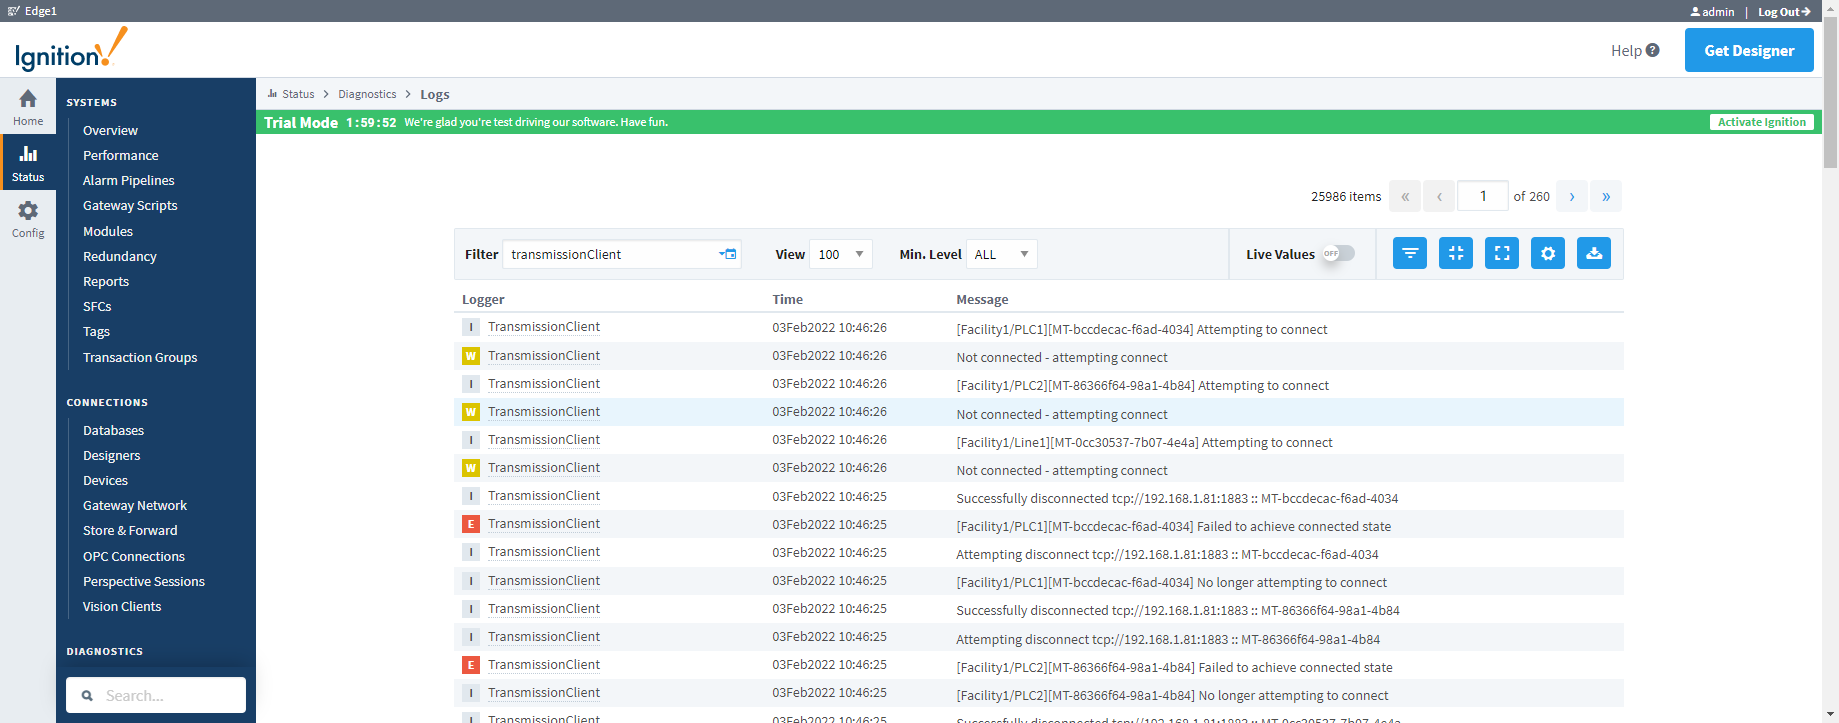This screenshot has height=723, width=1839.
Task: Open OPC Connections page
Action: [134, 557]
